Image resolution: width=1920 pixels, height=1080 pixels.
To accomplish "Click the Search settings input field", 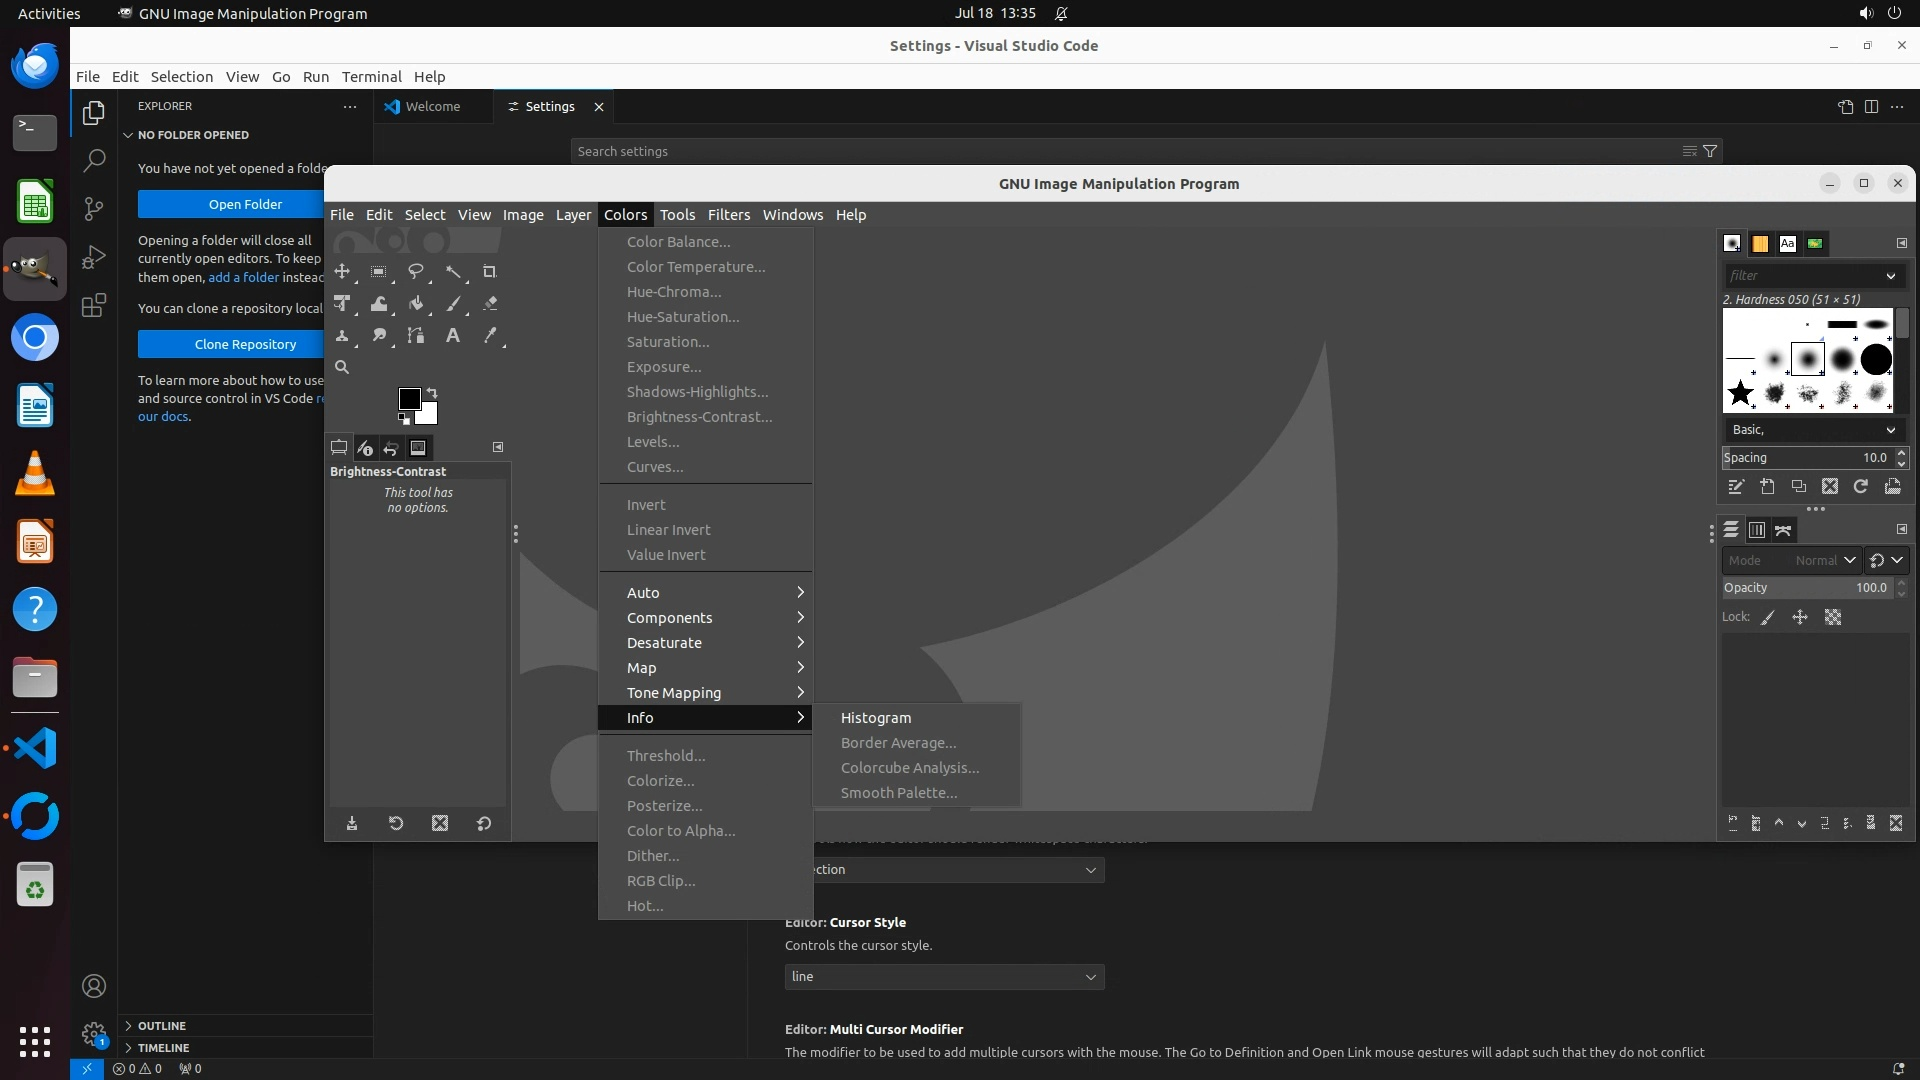I will click(x=1120, y=151).
